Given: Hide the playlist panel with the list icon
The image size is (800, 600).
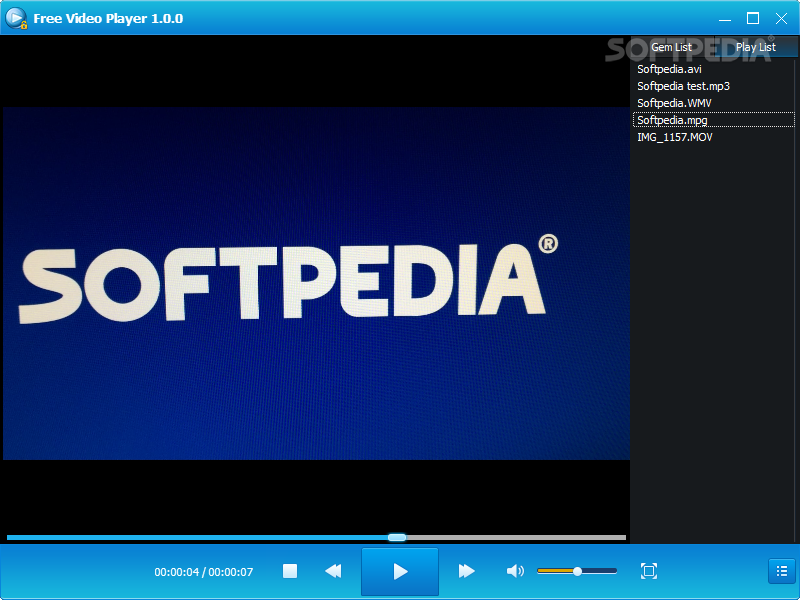Looking at the screenshot, I should click(x=782, y=571).
